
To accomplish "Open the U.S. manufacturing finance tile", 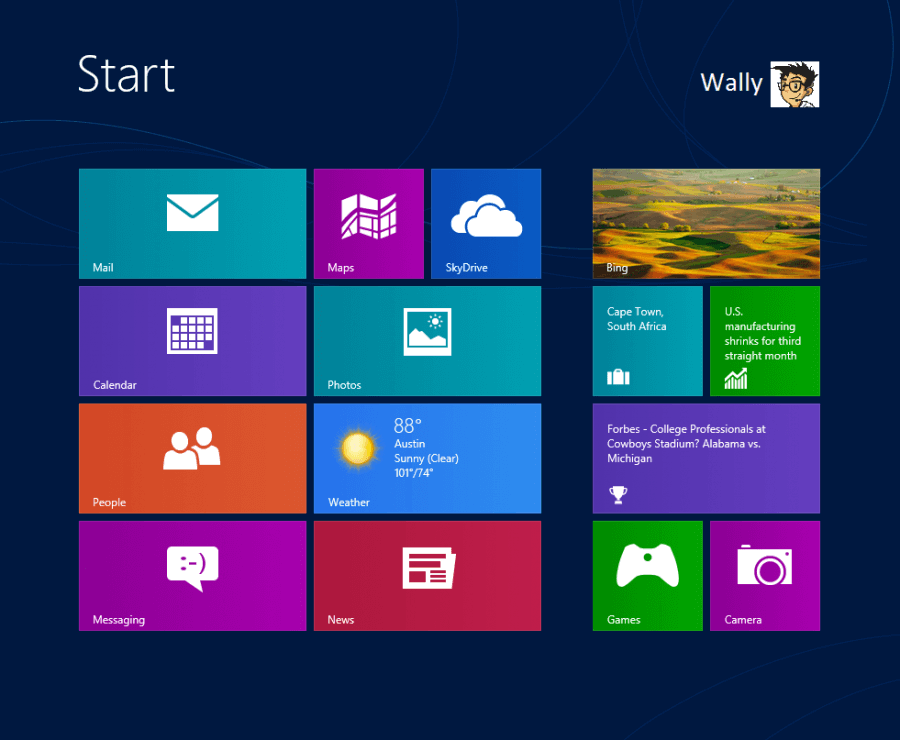I will click(x=765, y=341).
